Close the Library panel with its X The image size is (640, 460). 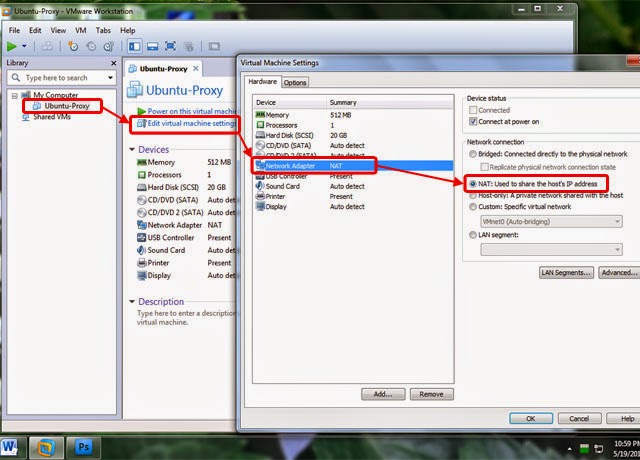click(x=113, y=63)
